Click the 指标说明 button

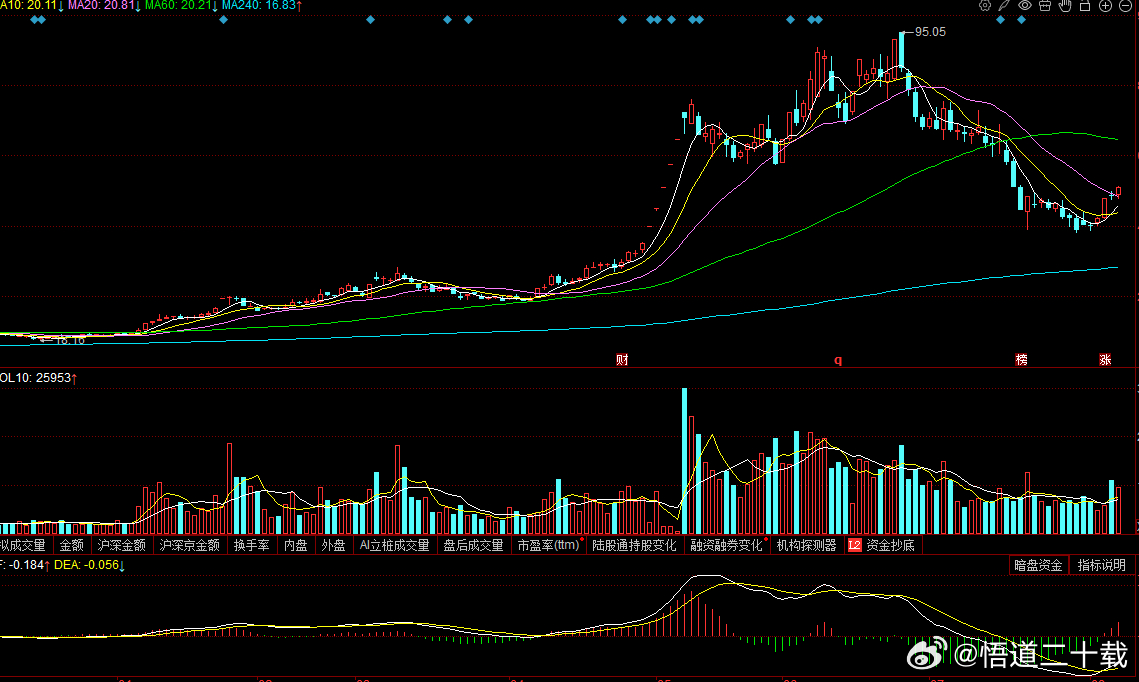1101,565
